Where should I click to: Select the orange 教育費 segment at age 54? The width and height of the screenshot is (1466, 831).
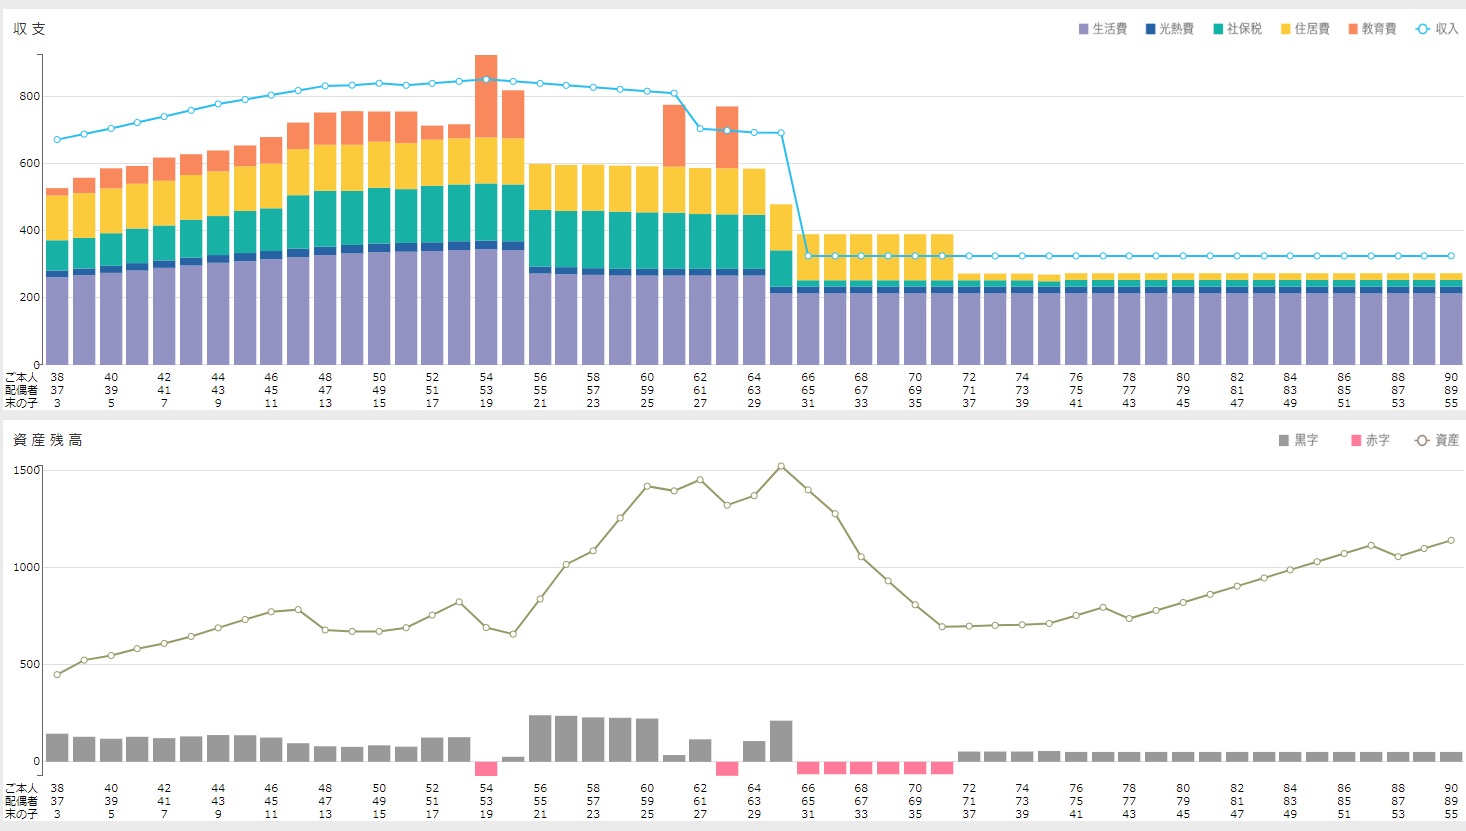(486, 96)
